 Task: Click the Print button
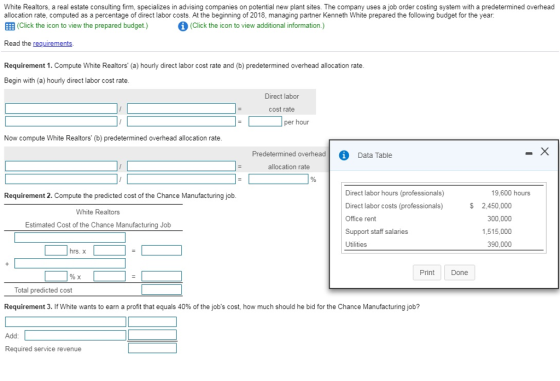(427, 272)
